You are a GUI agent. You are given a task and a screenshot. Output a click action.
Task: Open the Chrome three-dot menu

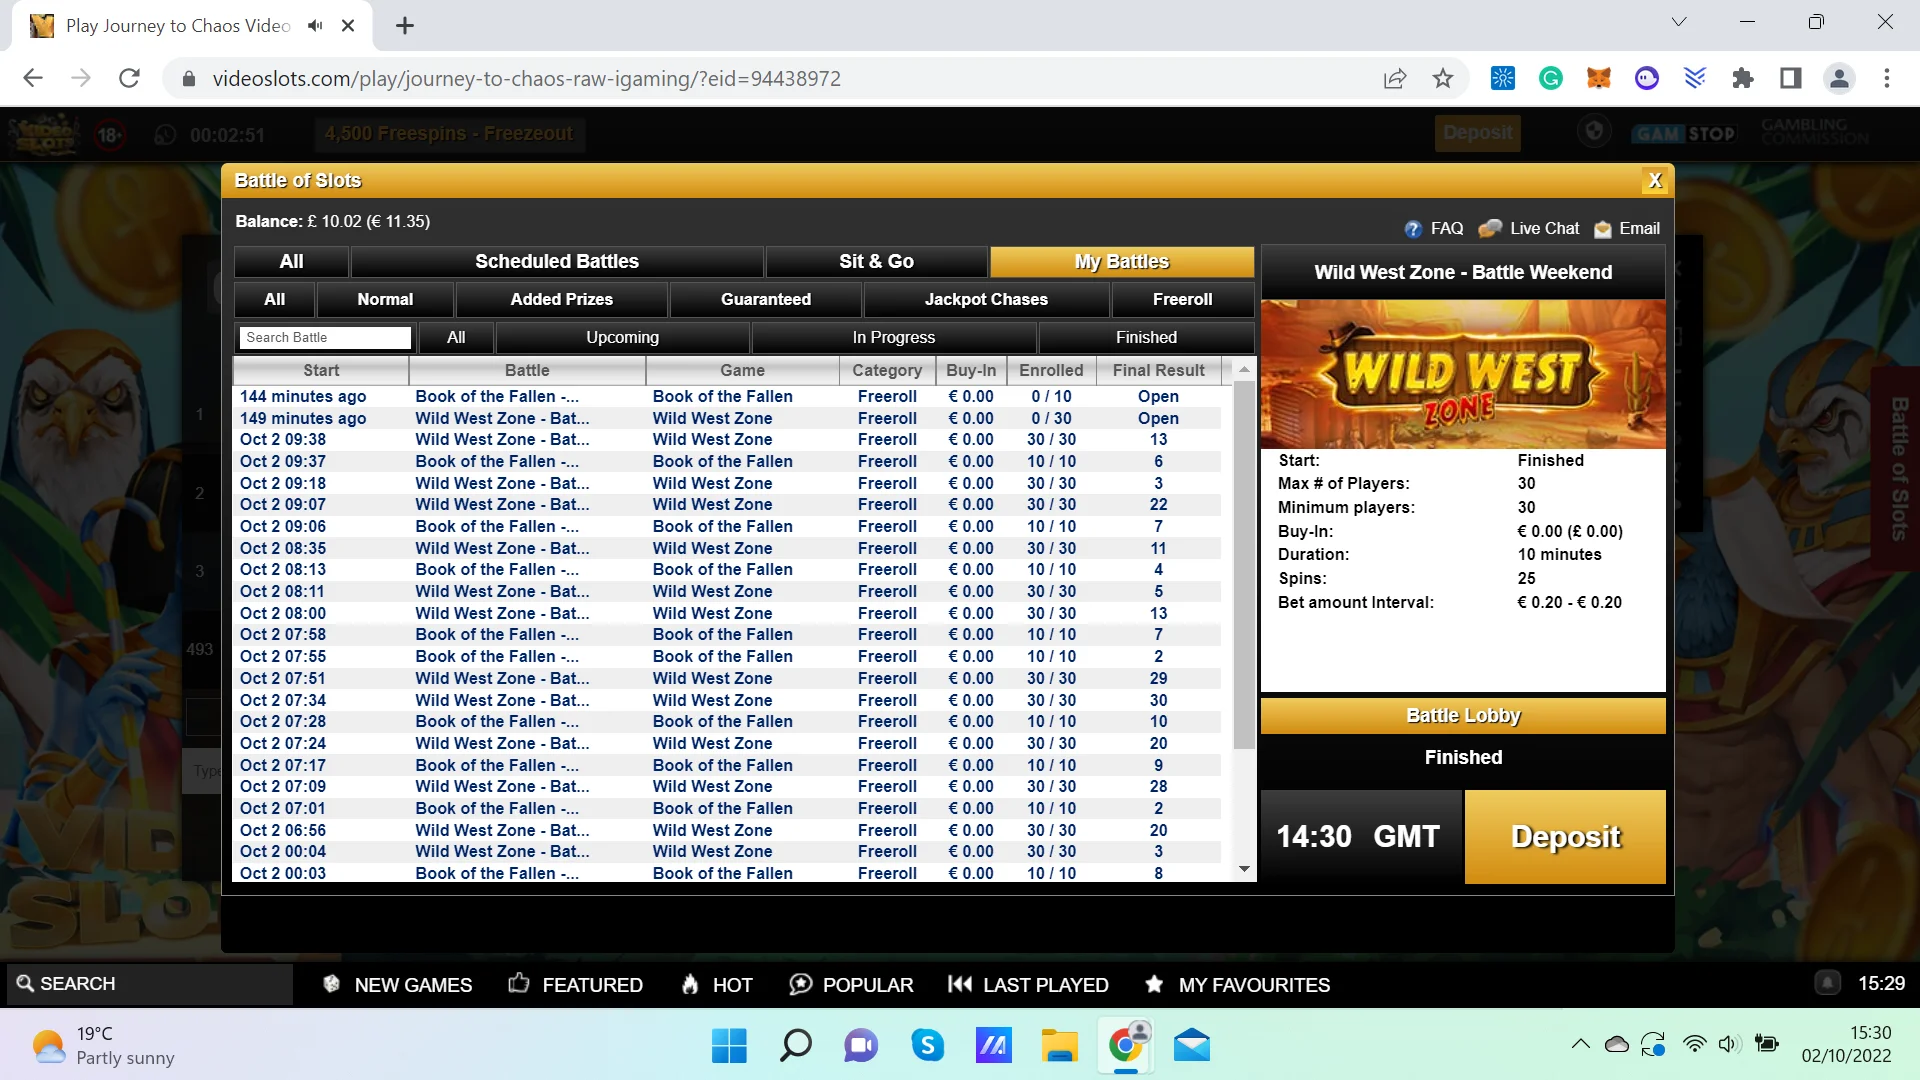1887,78
